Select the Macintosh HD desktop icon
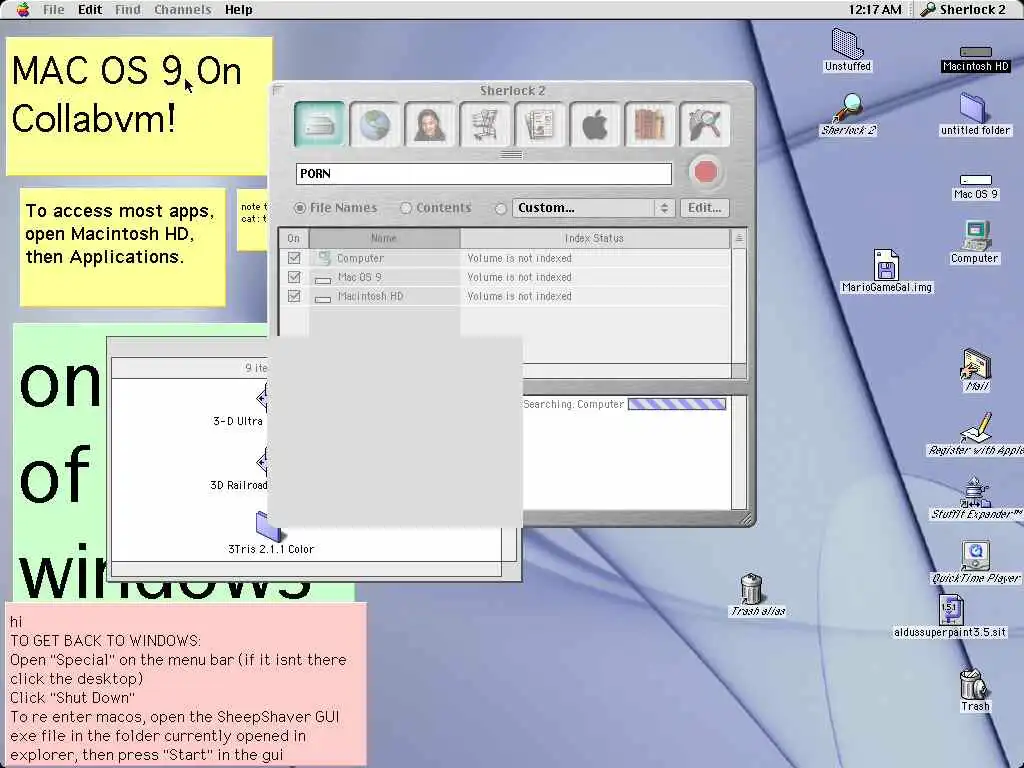This screenshot has height=768, width=1024. (x=976, y=59)
